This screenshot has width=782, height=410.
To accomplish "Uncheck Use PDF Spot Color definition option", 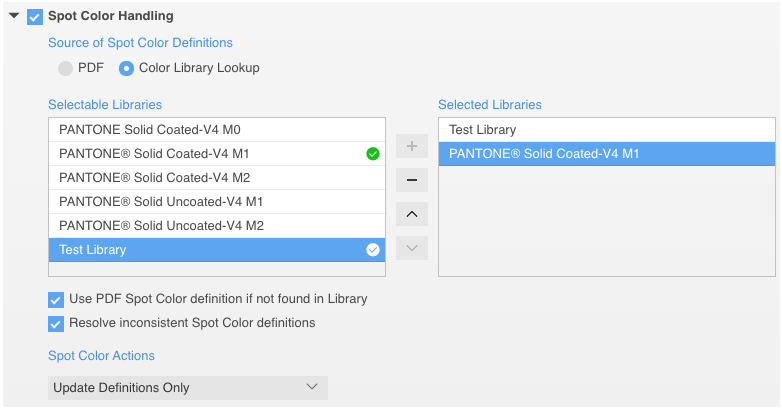I will pos(55,299).
